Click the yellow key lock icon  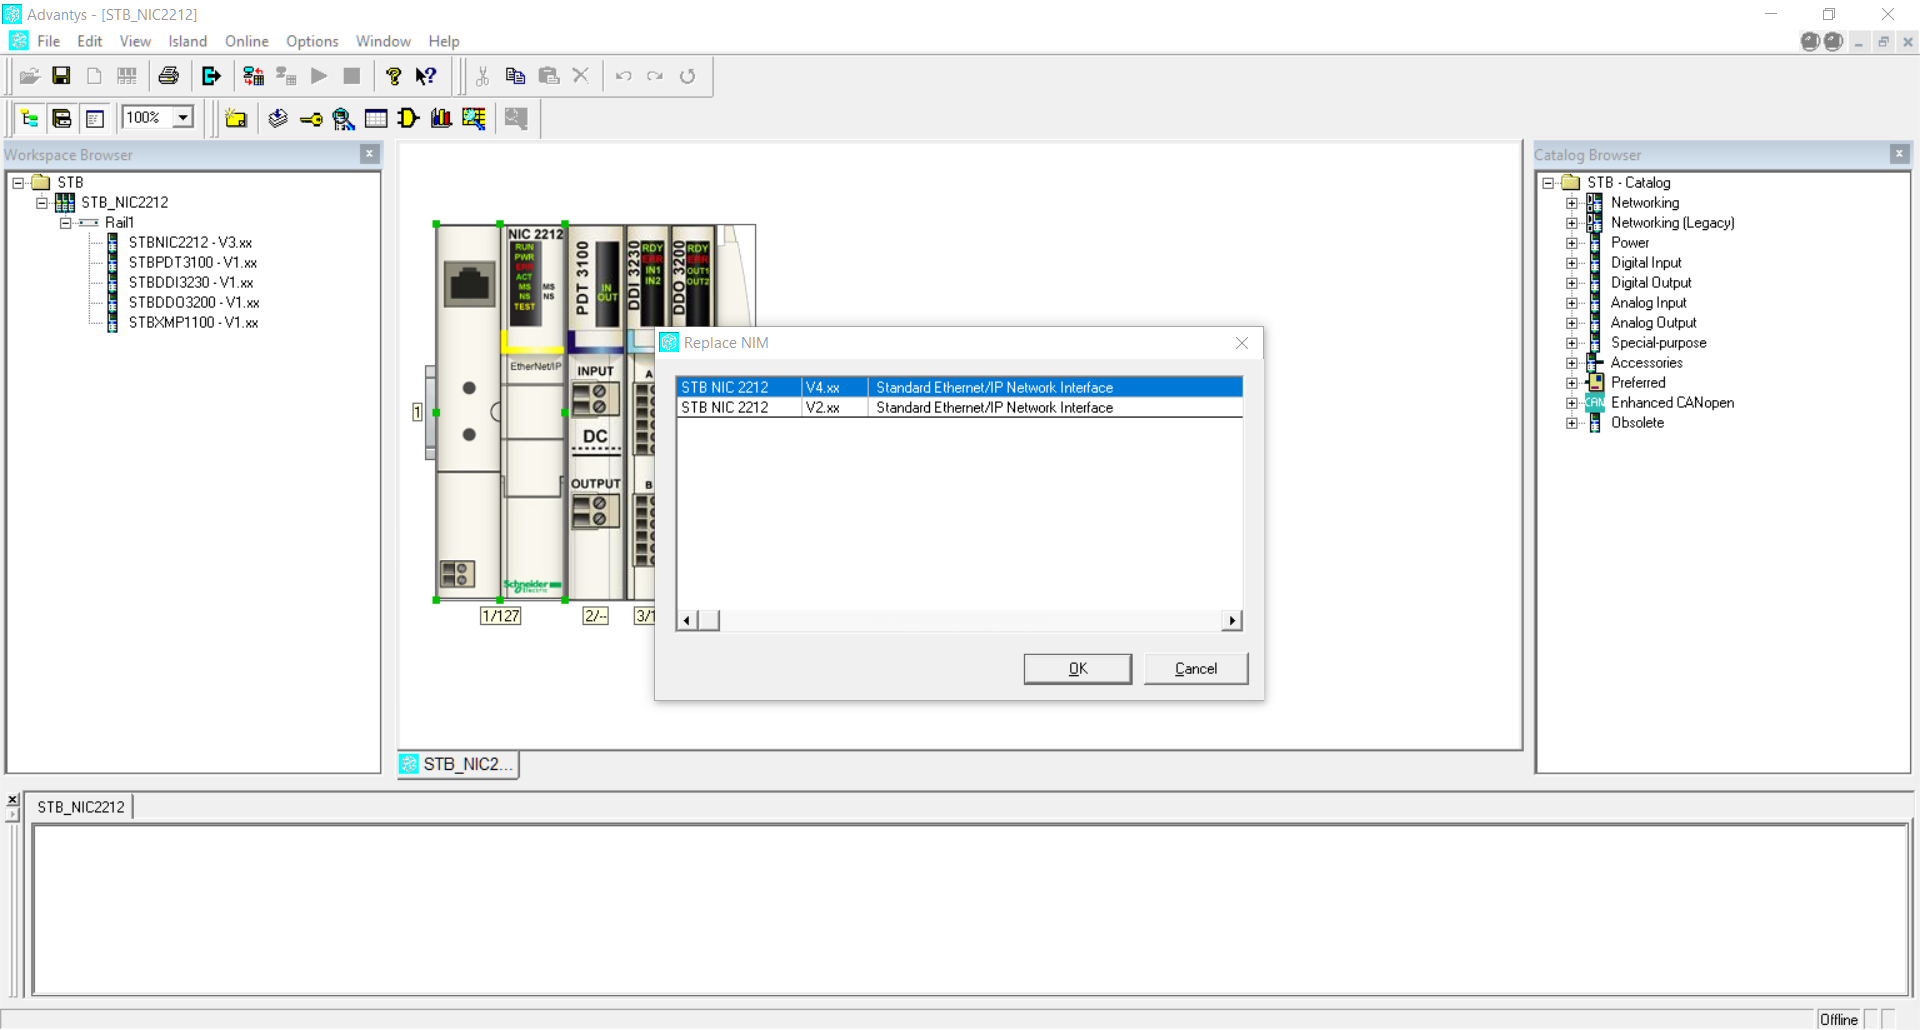point(311,119)
